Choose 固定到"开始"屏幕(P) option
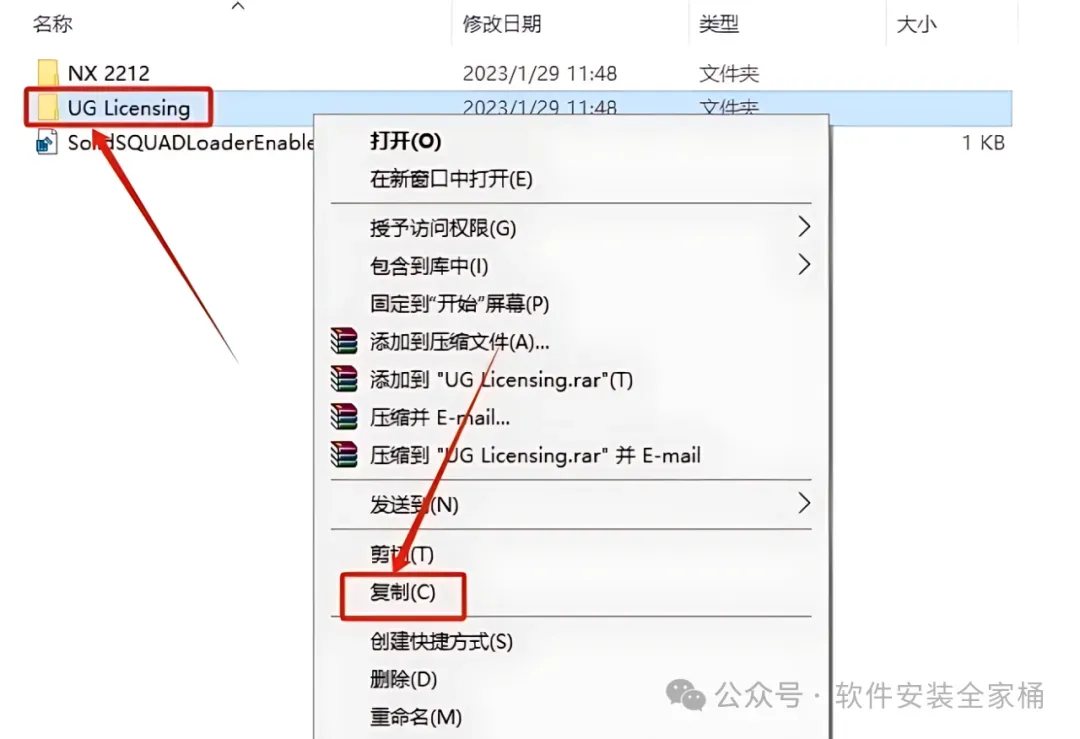Screen dimensions: 1080x739 459,304
